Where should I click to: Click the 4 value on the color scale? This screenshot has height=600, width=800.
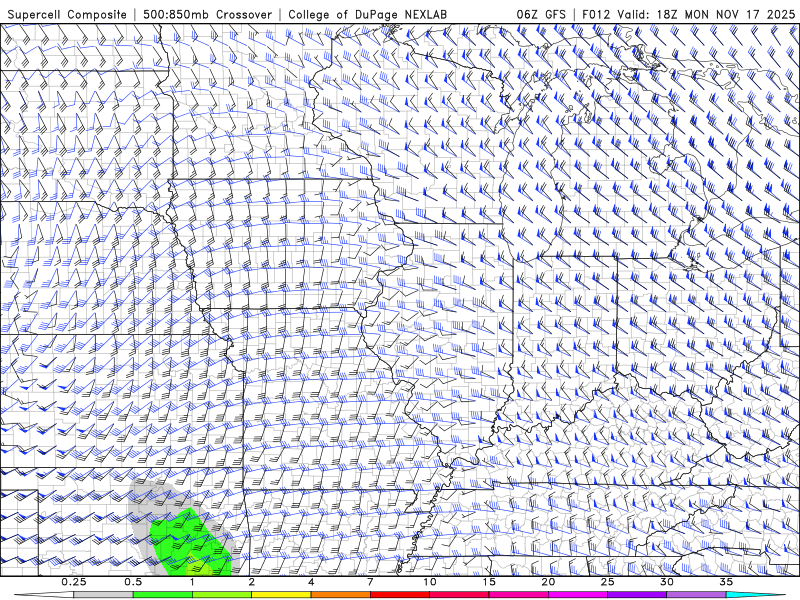click(x=311, y=582)
